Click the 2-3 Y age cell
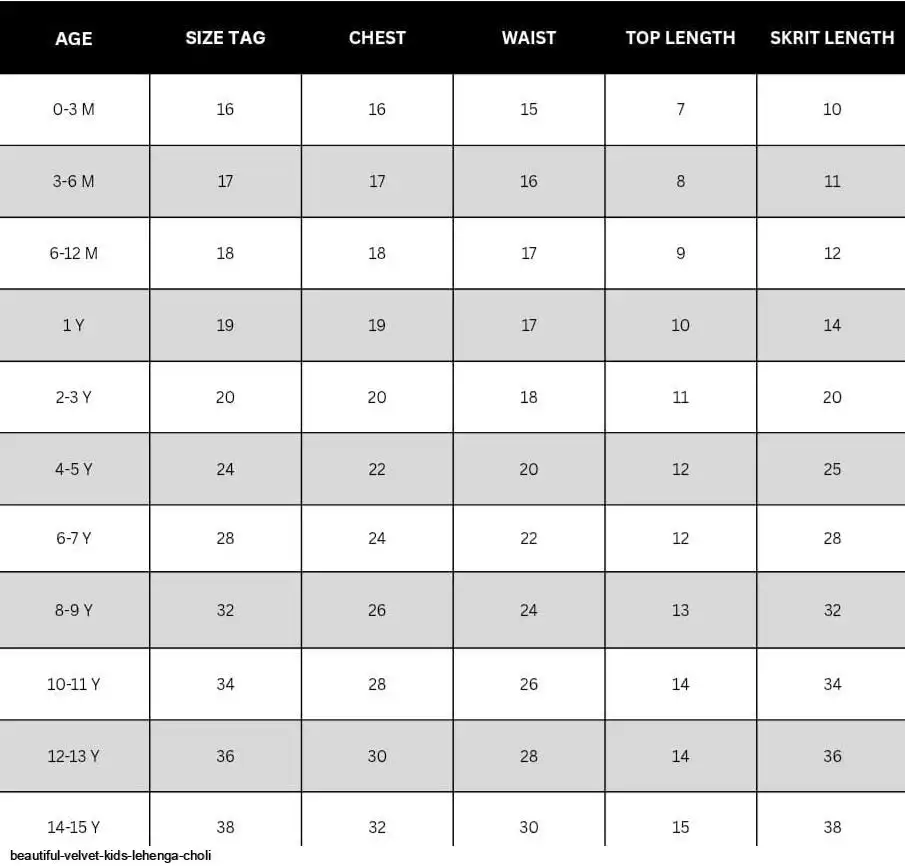Image resolution: width=905 pixels, height=866 pixels. click(74, 397)
